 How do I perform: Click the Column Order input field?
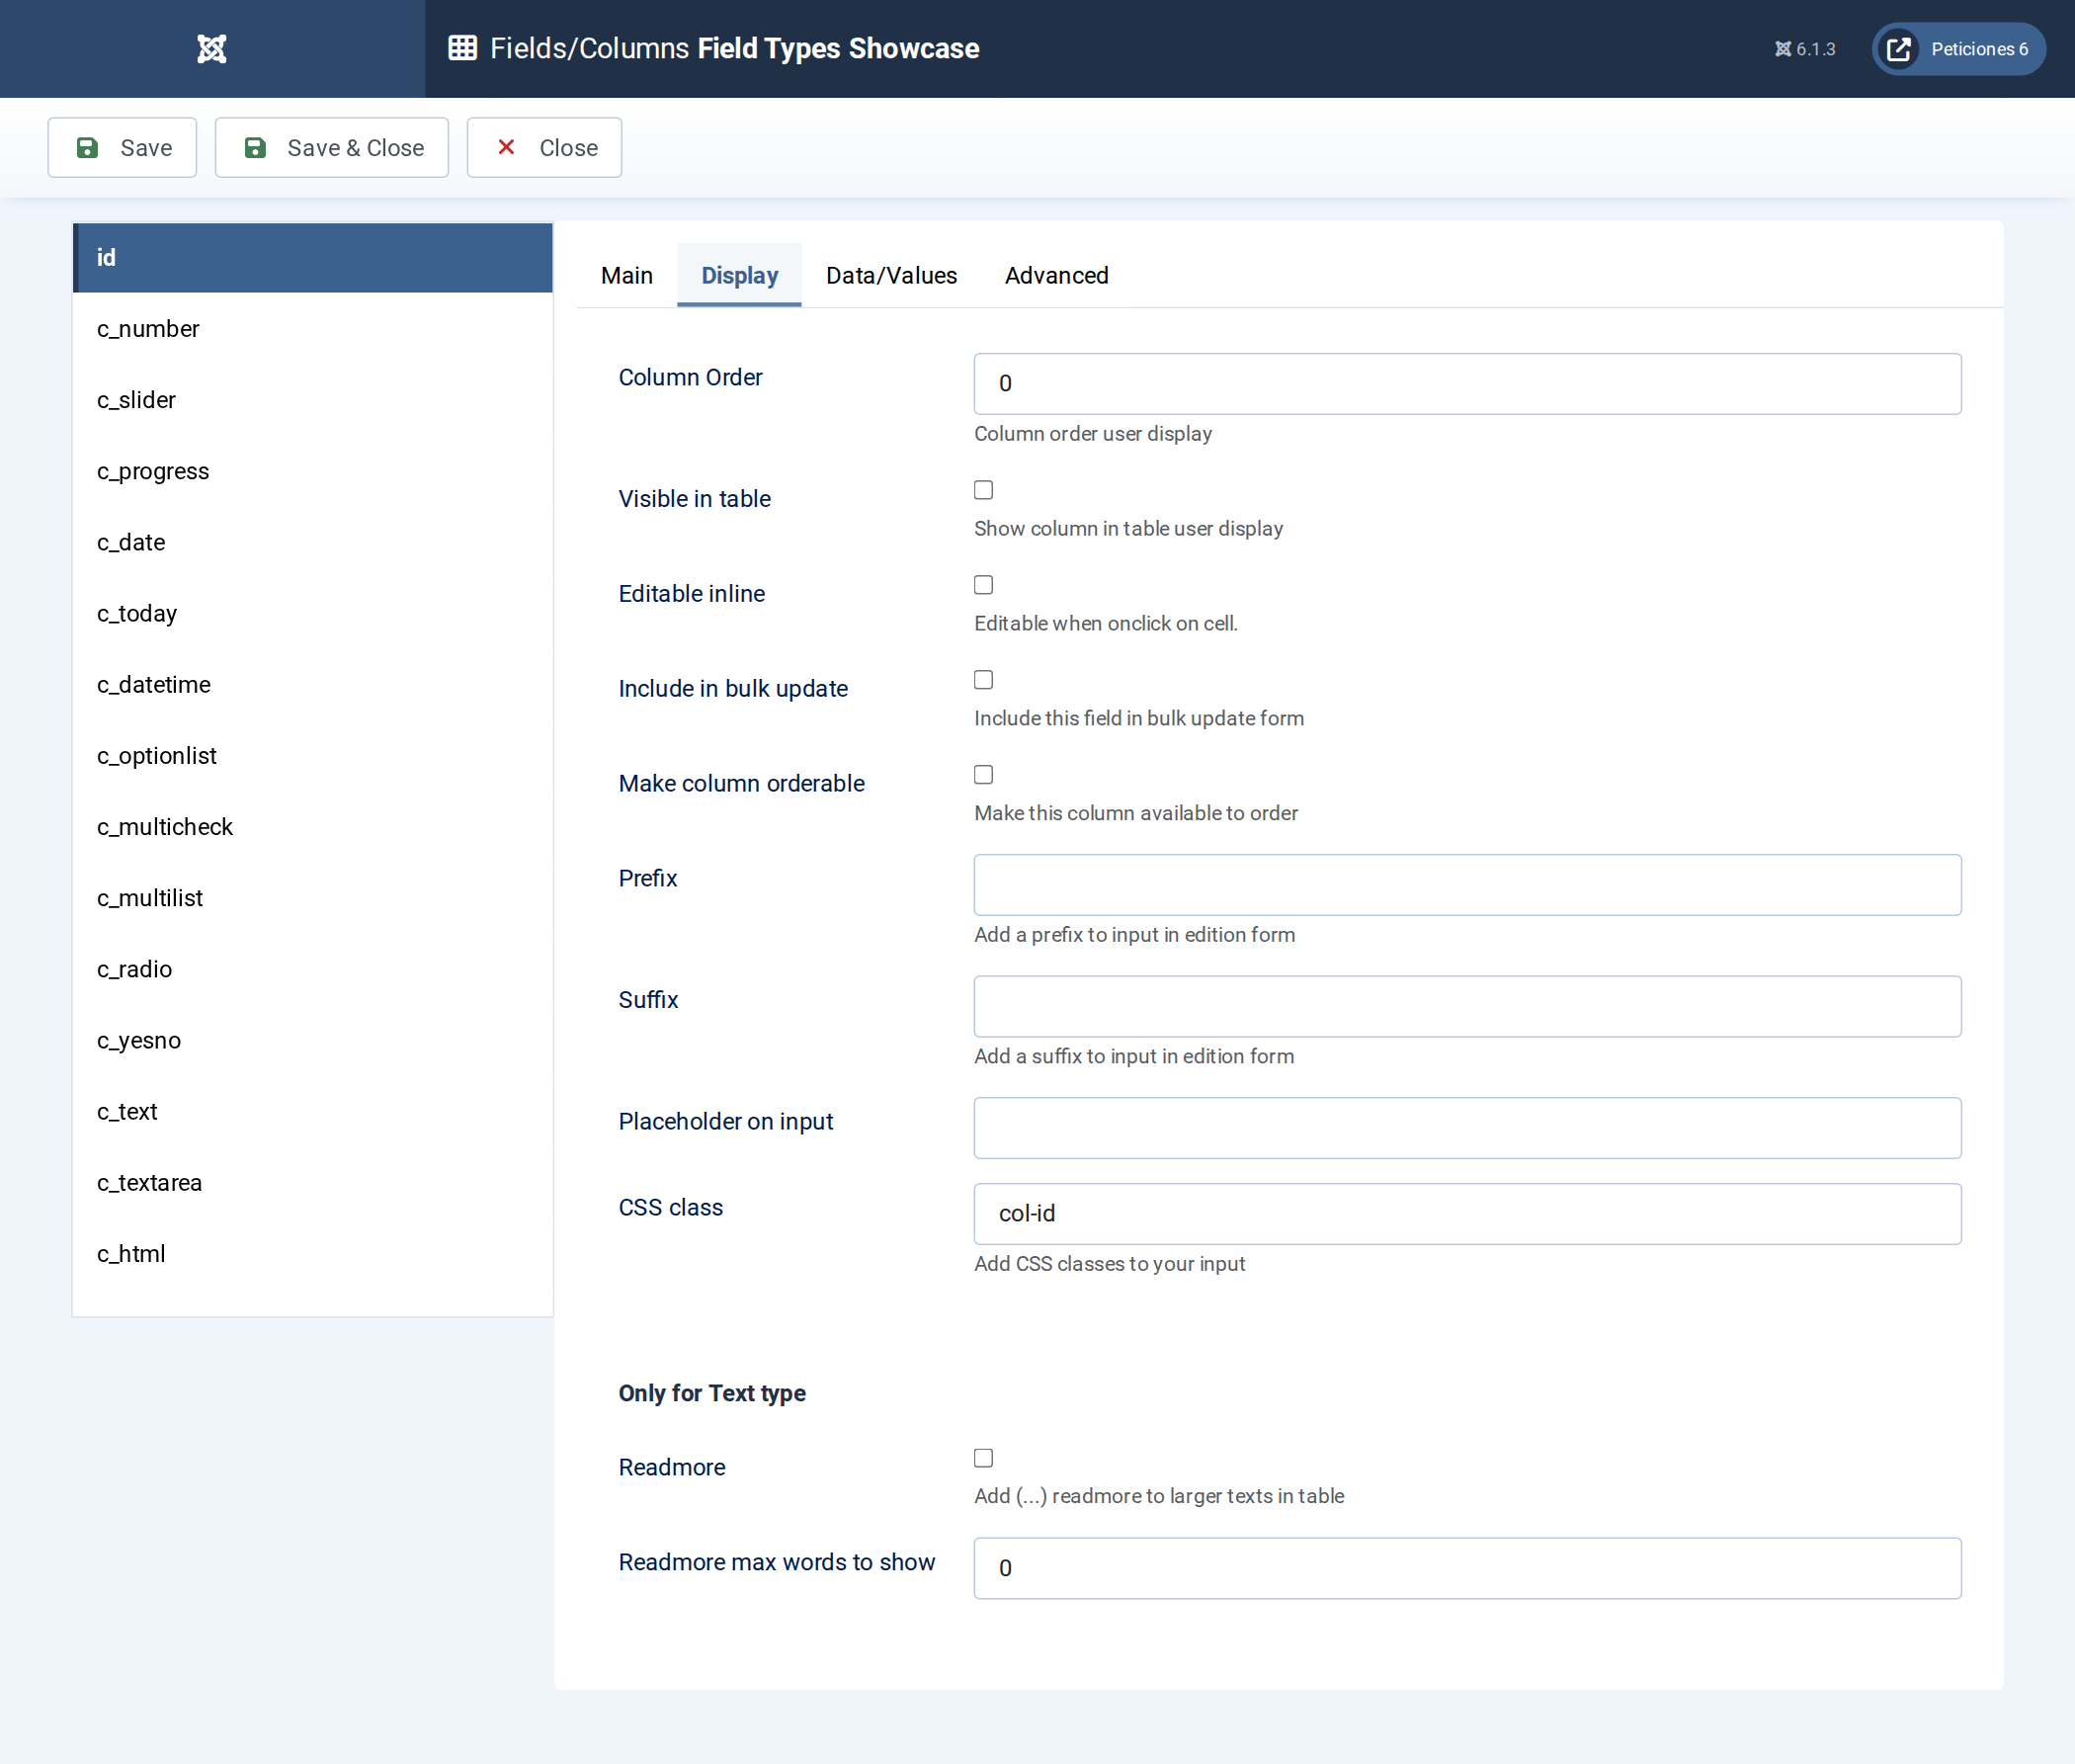(x=1467, y=384)
